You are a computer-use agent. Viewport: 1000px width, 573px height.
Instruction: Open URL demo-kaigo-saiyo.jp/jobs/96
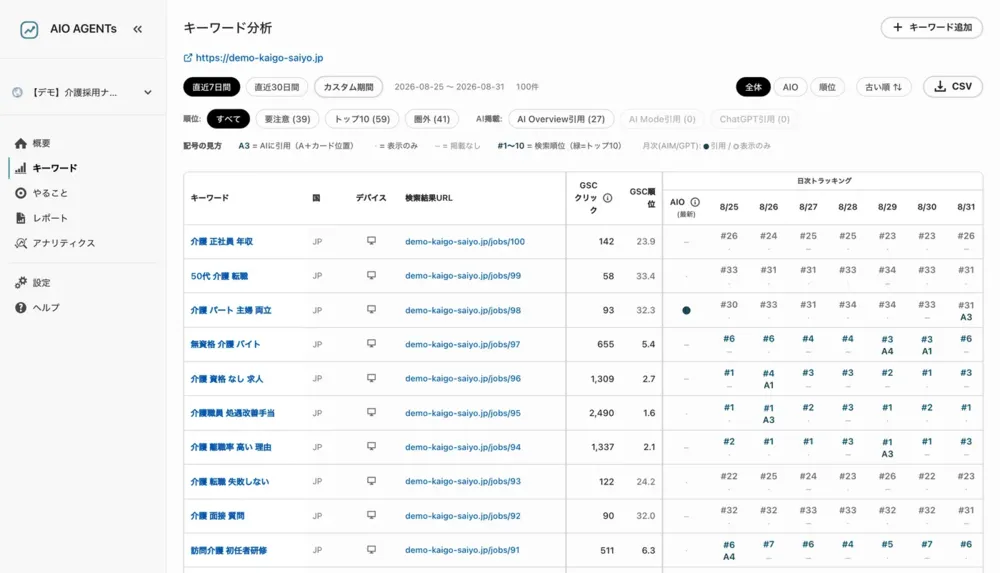[462, 378]
